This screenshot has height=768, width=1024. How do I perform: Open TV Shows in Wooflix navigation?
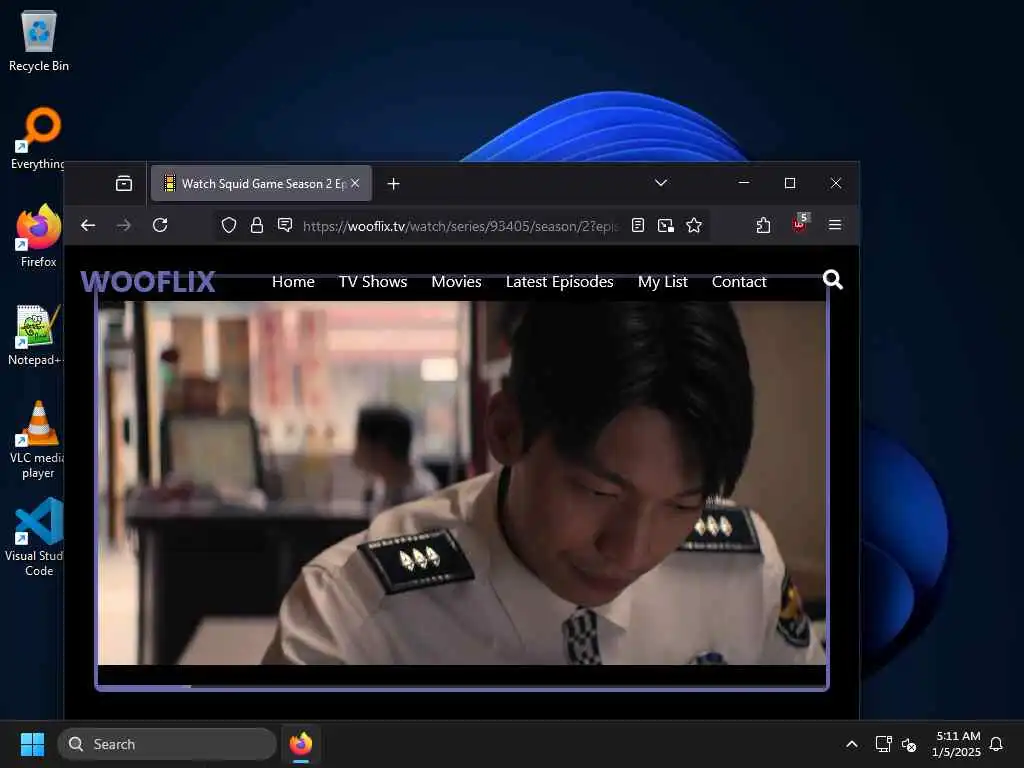tap(373, 281)
